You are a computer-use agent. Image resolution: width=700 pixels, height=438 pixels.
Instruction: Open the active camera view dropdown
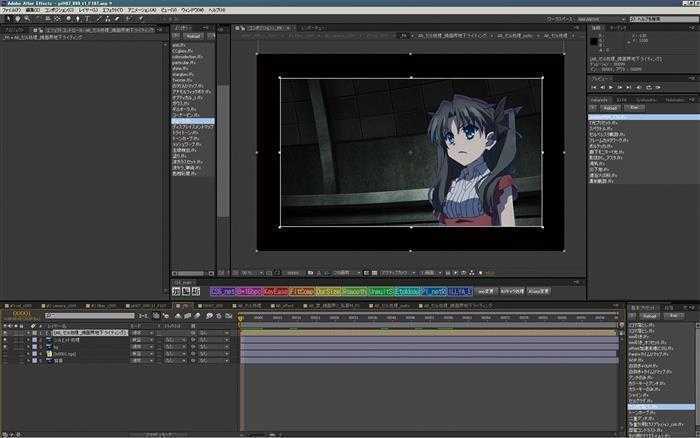click(x=396, y=273)
